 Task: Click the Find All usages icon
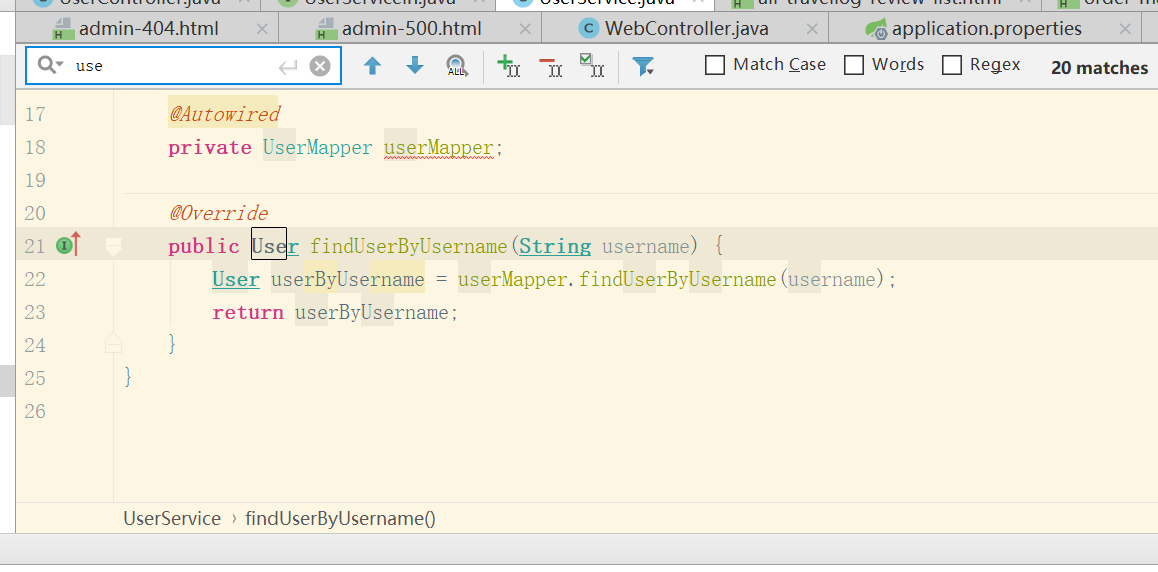coord(457,66)
